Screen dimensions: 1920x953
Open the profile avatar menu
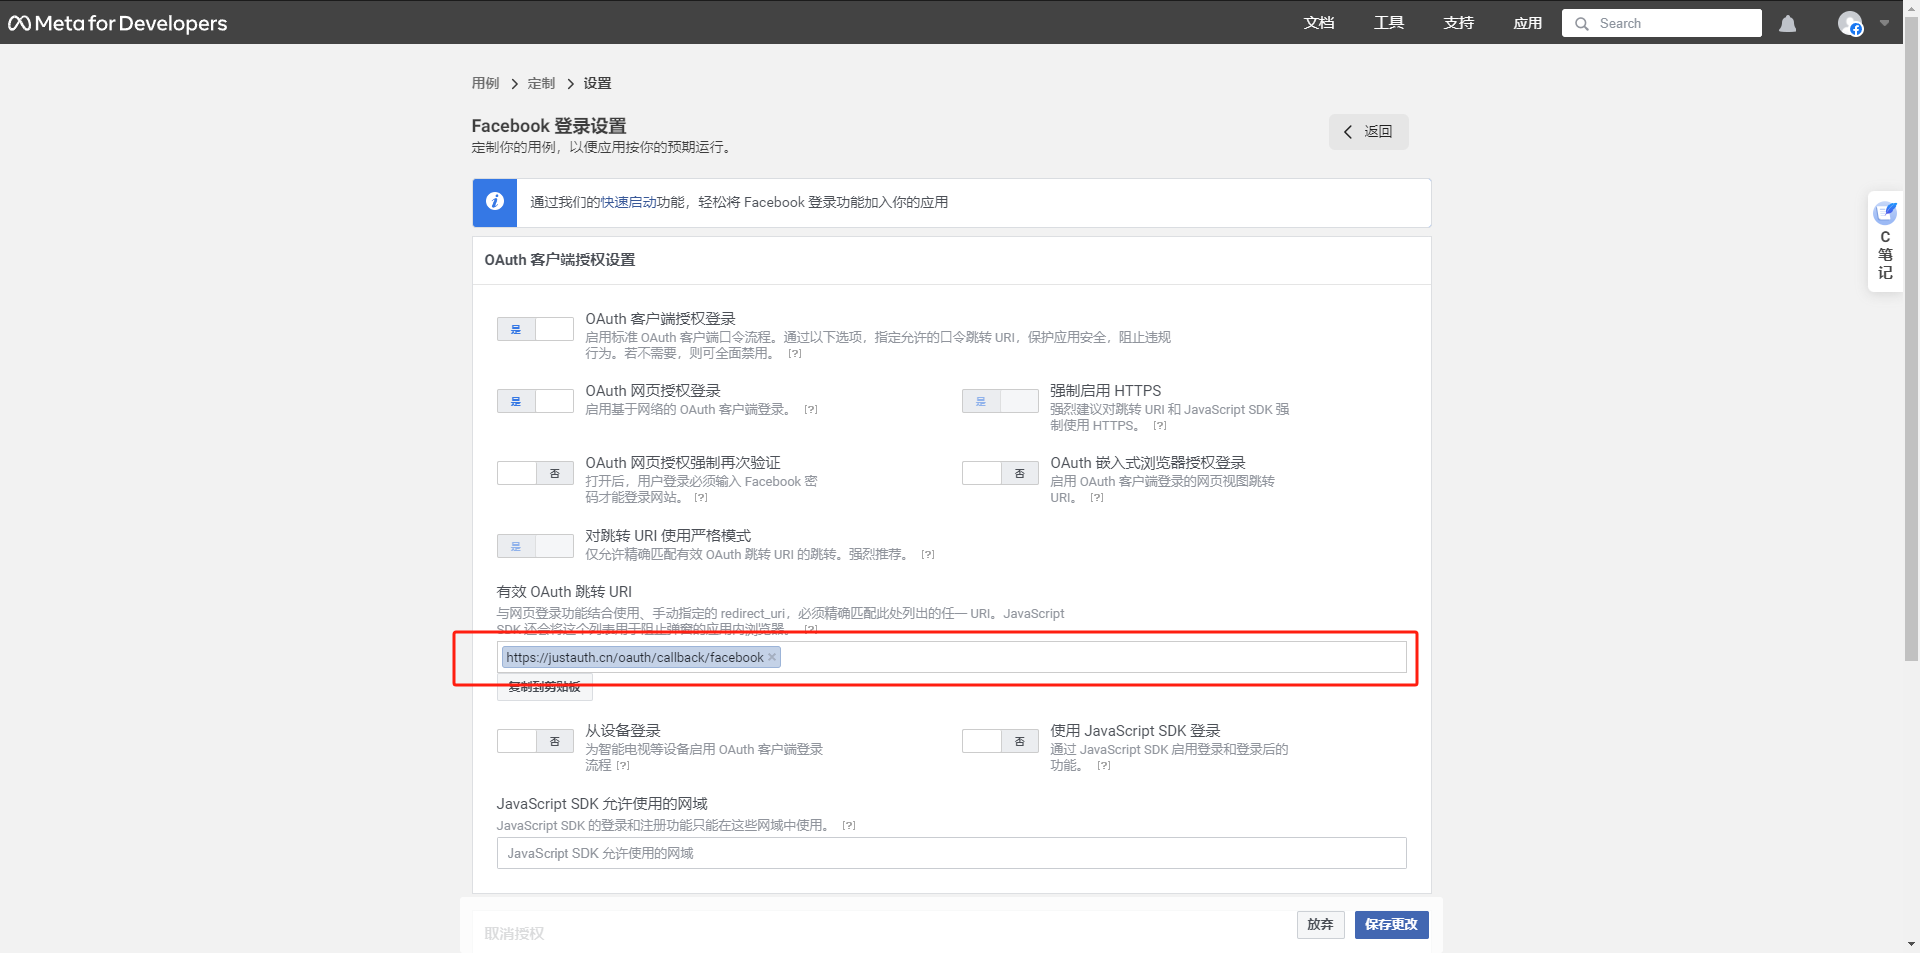[1850, 23]
